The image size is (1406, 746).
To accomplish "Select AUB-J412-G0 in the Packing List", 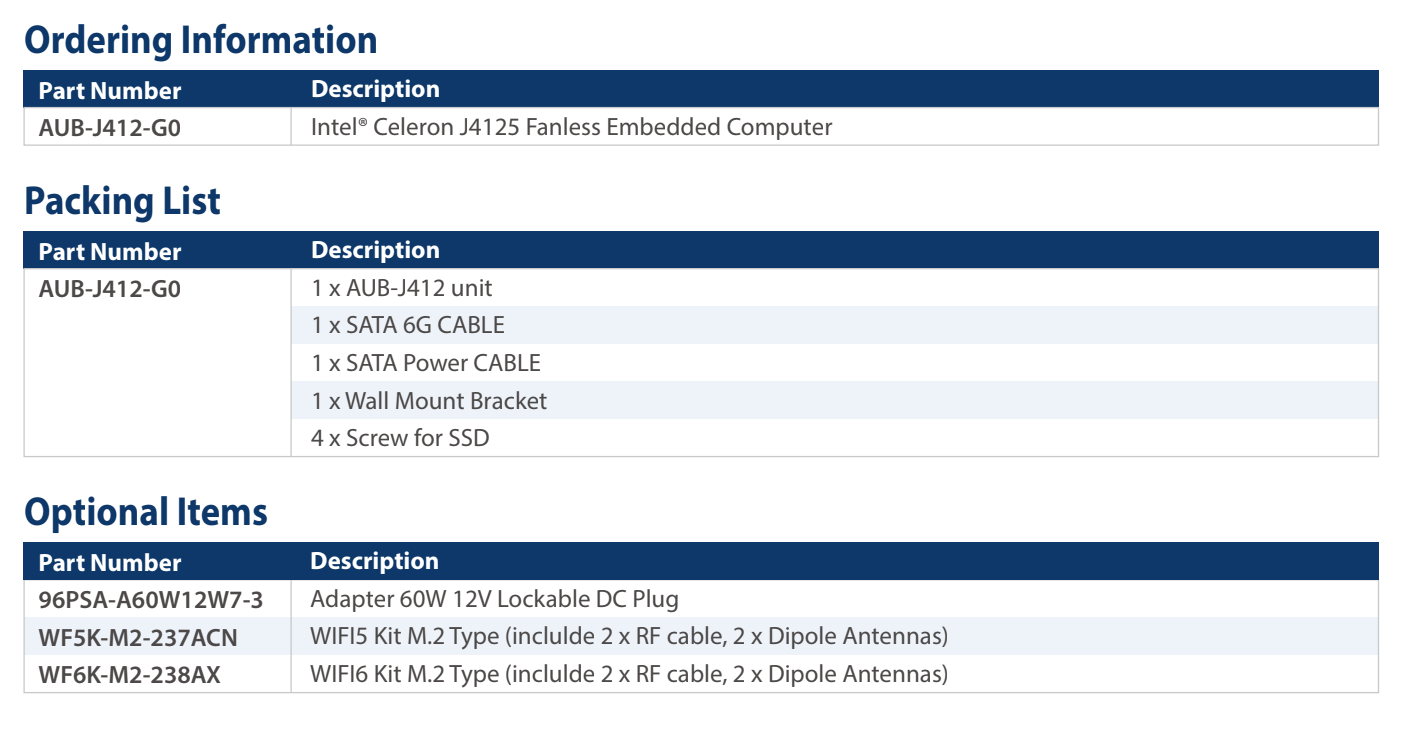I will pyautogui.click(x=110, y=289).
